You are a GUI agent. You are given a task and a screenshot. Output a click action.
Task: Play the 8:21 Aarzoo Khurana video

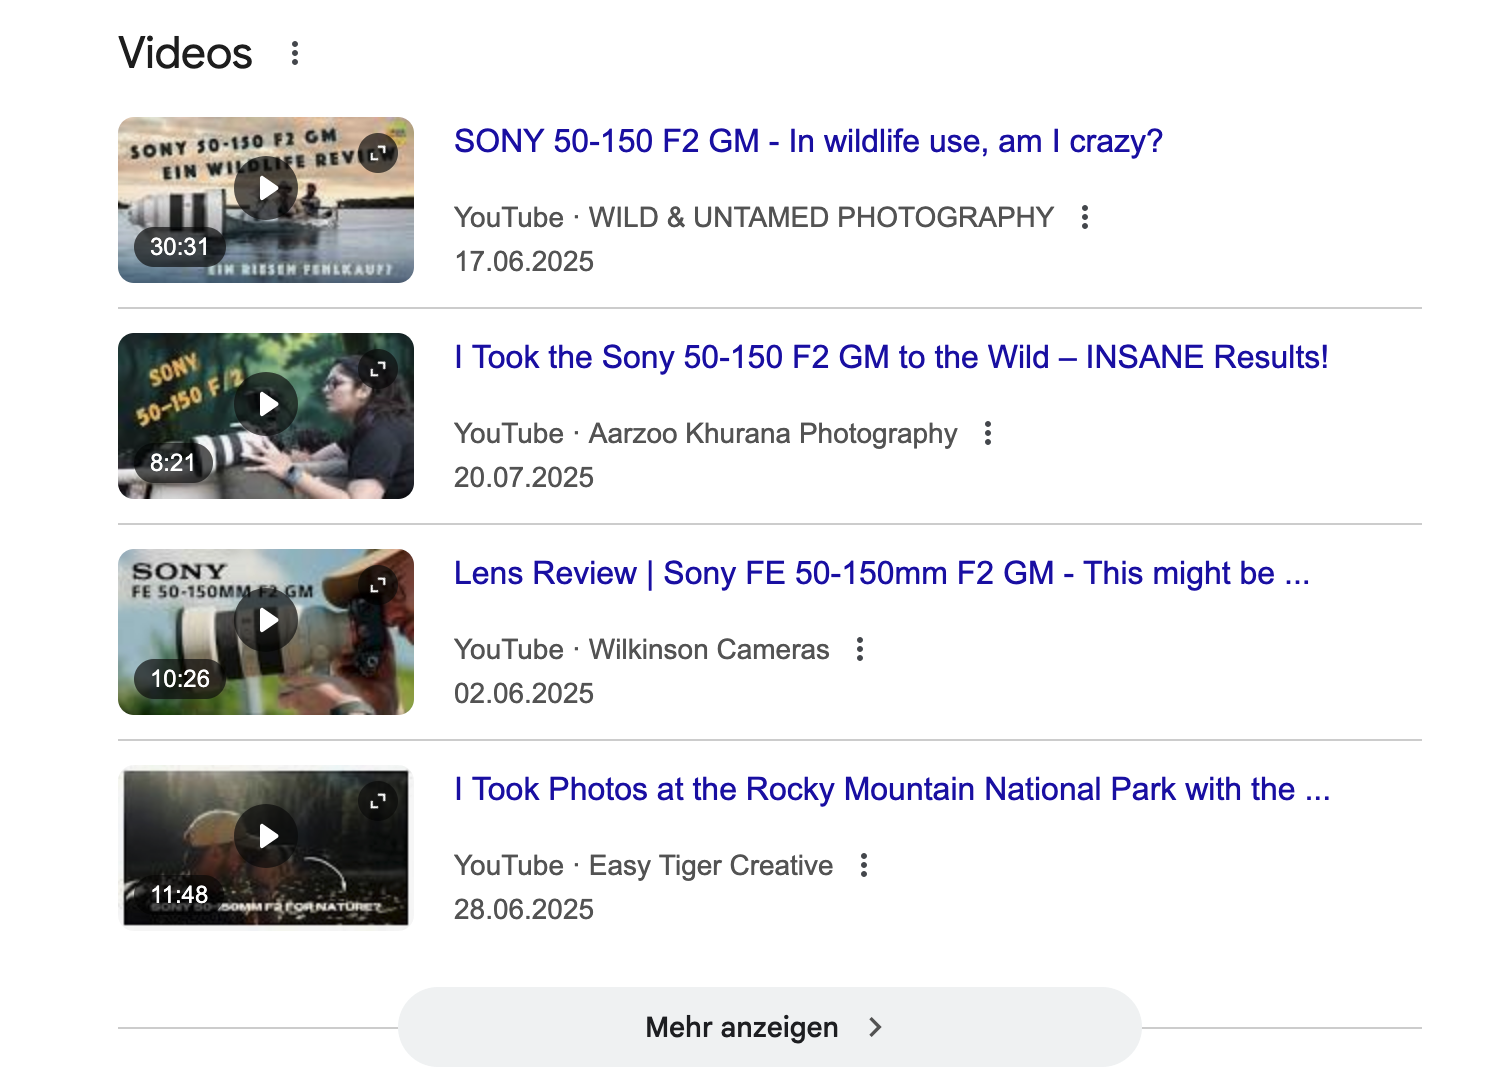click(266, 404)
